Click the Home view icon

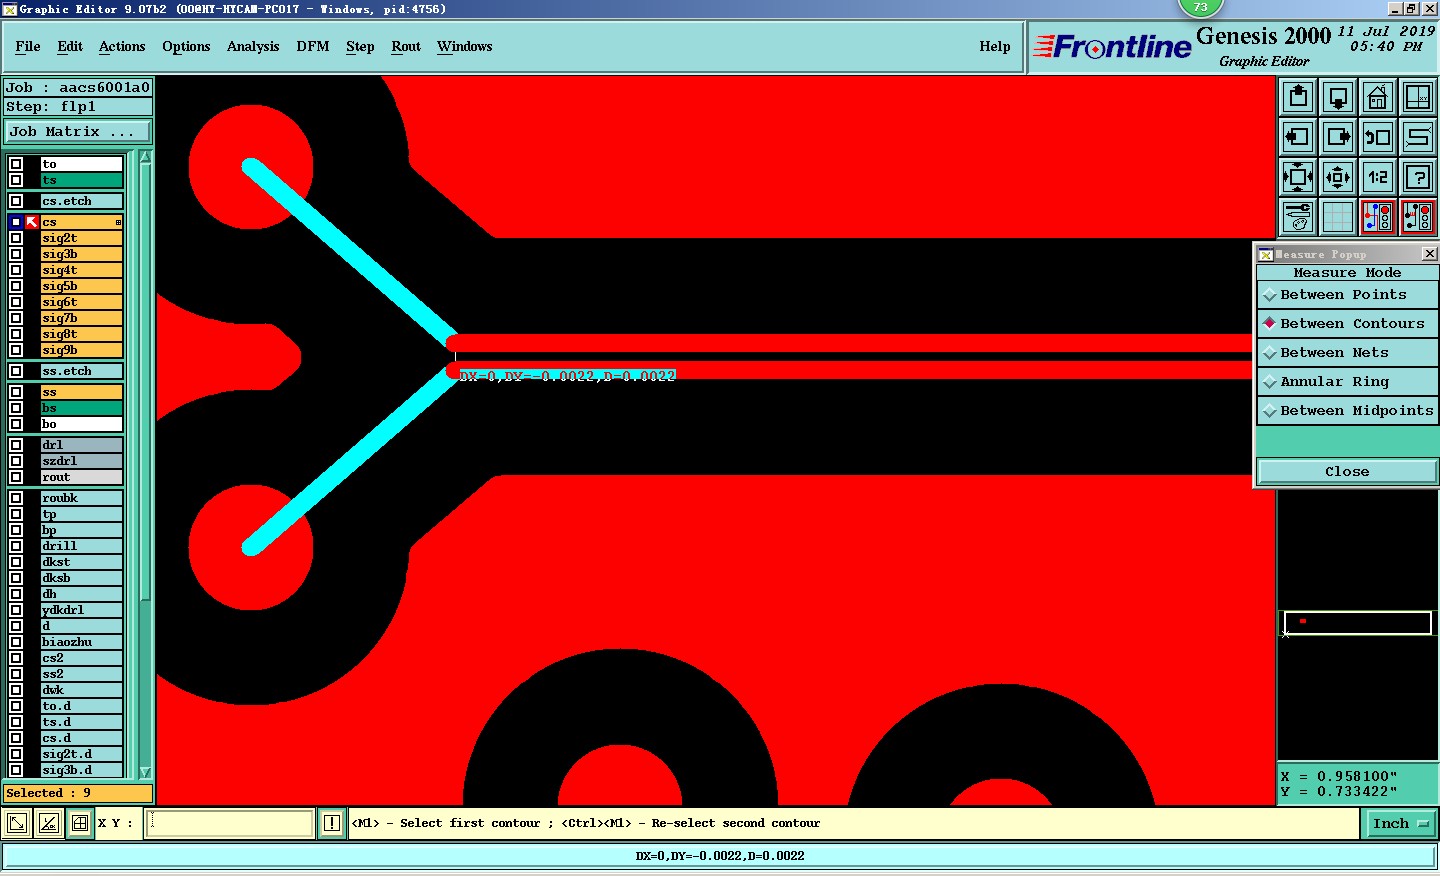point(1378,97)
